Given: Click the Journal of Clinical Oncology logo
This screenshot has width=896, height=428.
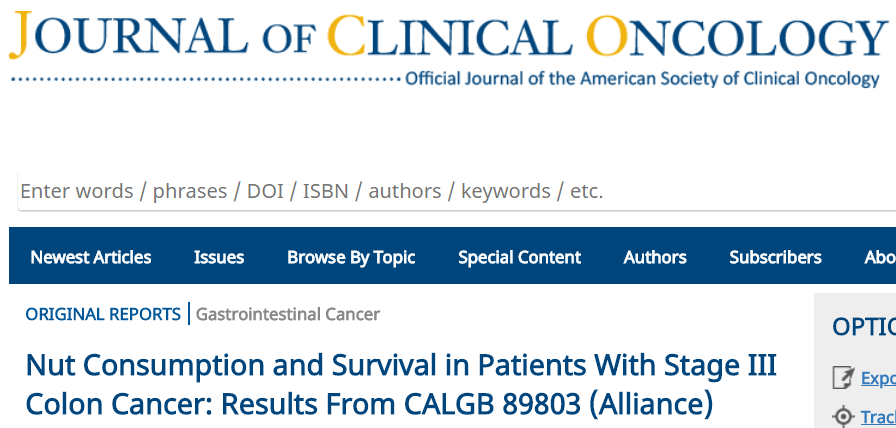Looking at the screenshot, I should click(448, 50).
